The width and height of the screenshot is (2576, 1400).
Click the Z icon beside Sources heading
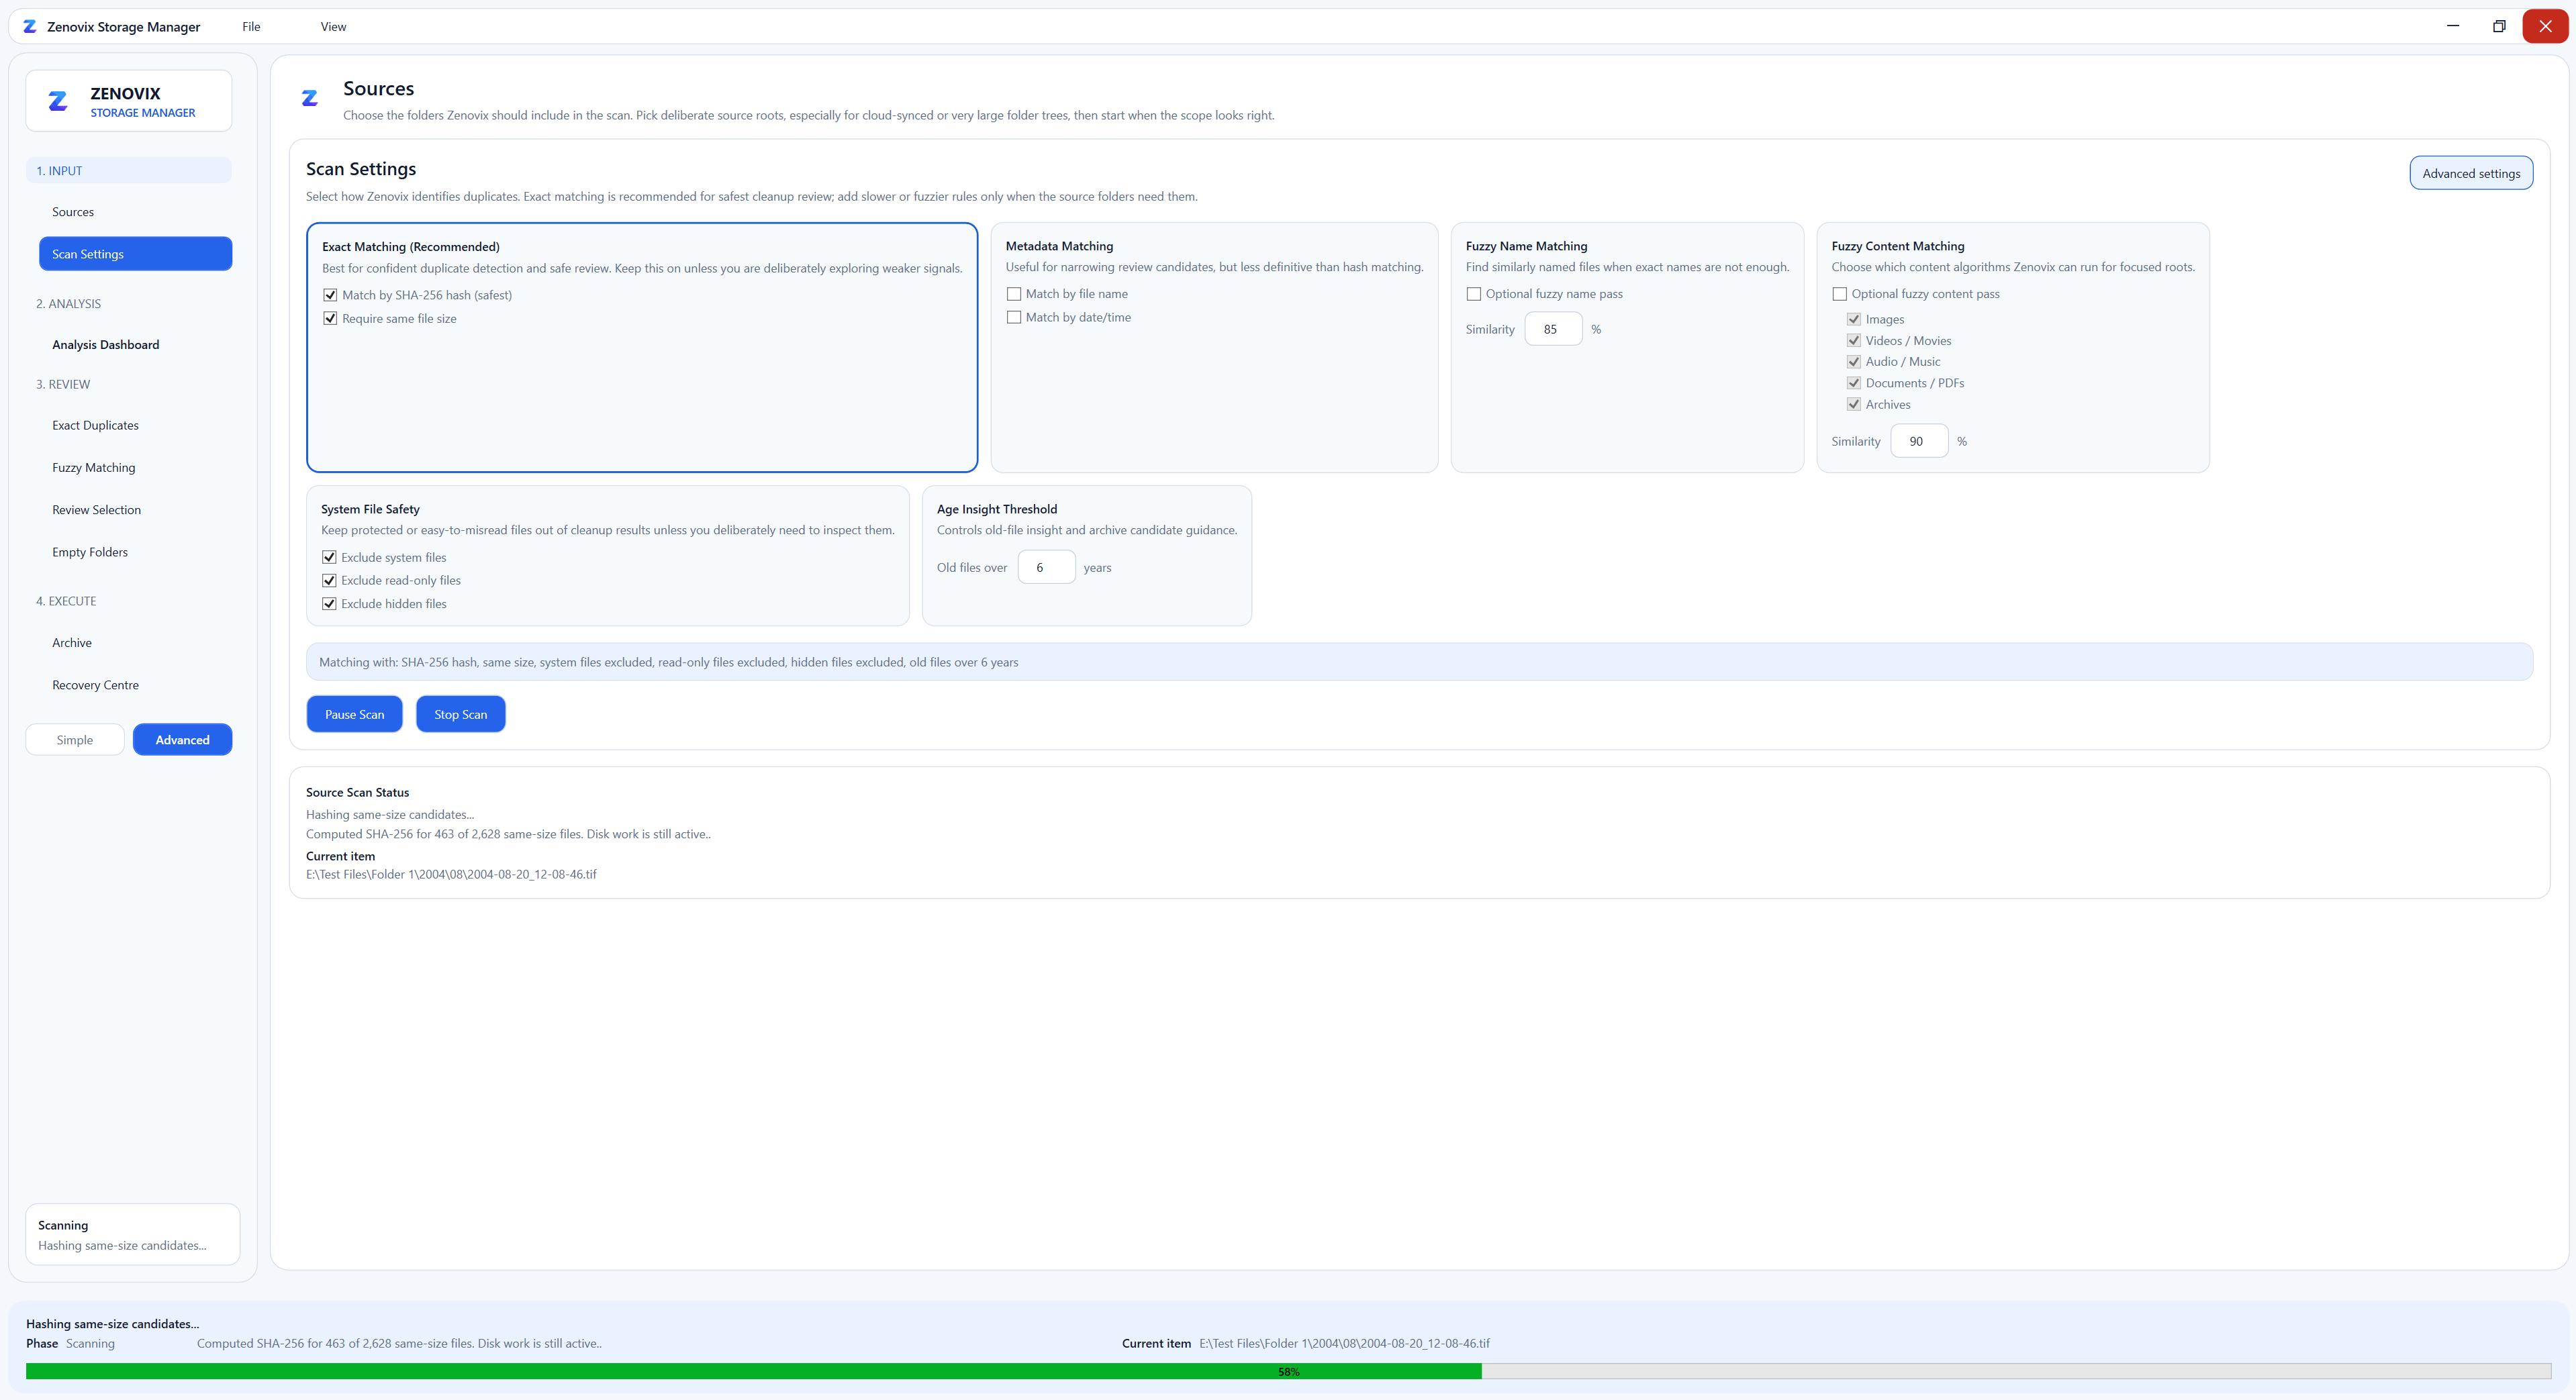pos(310,97)
